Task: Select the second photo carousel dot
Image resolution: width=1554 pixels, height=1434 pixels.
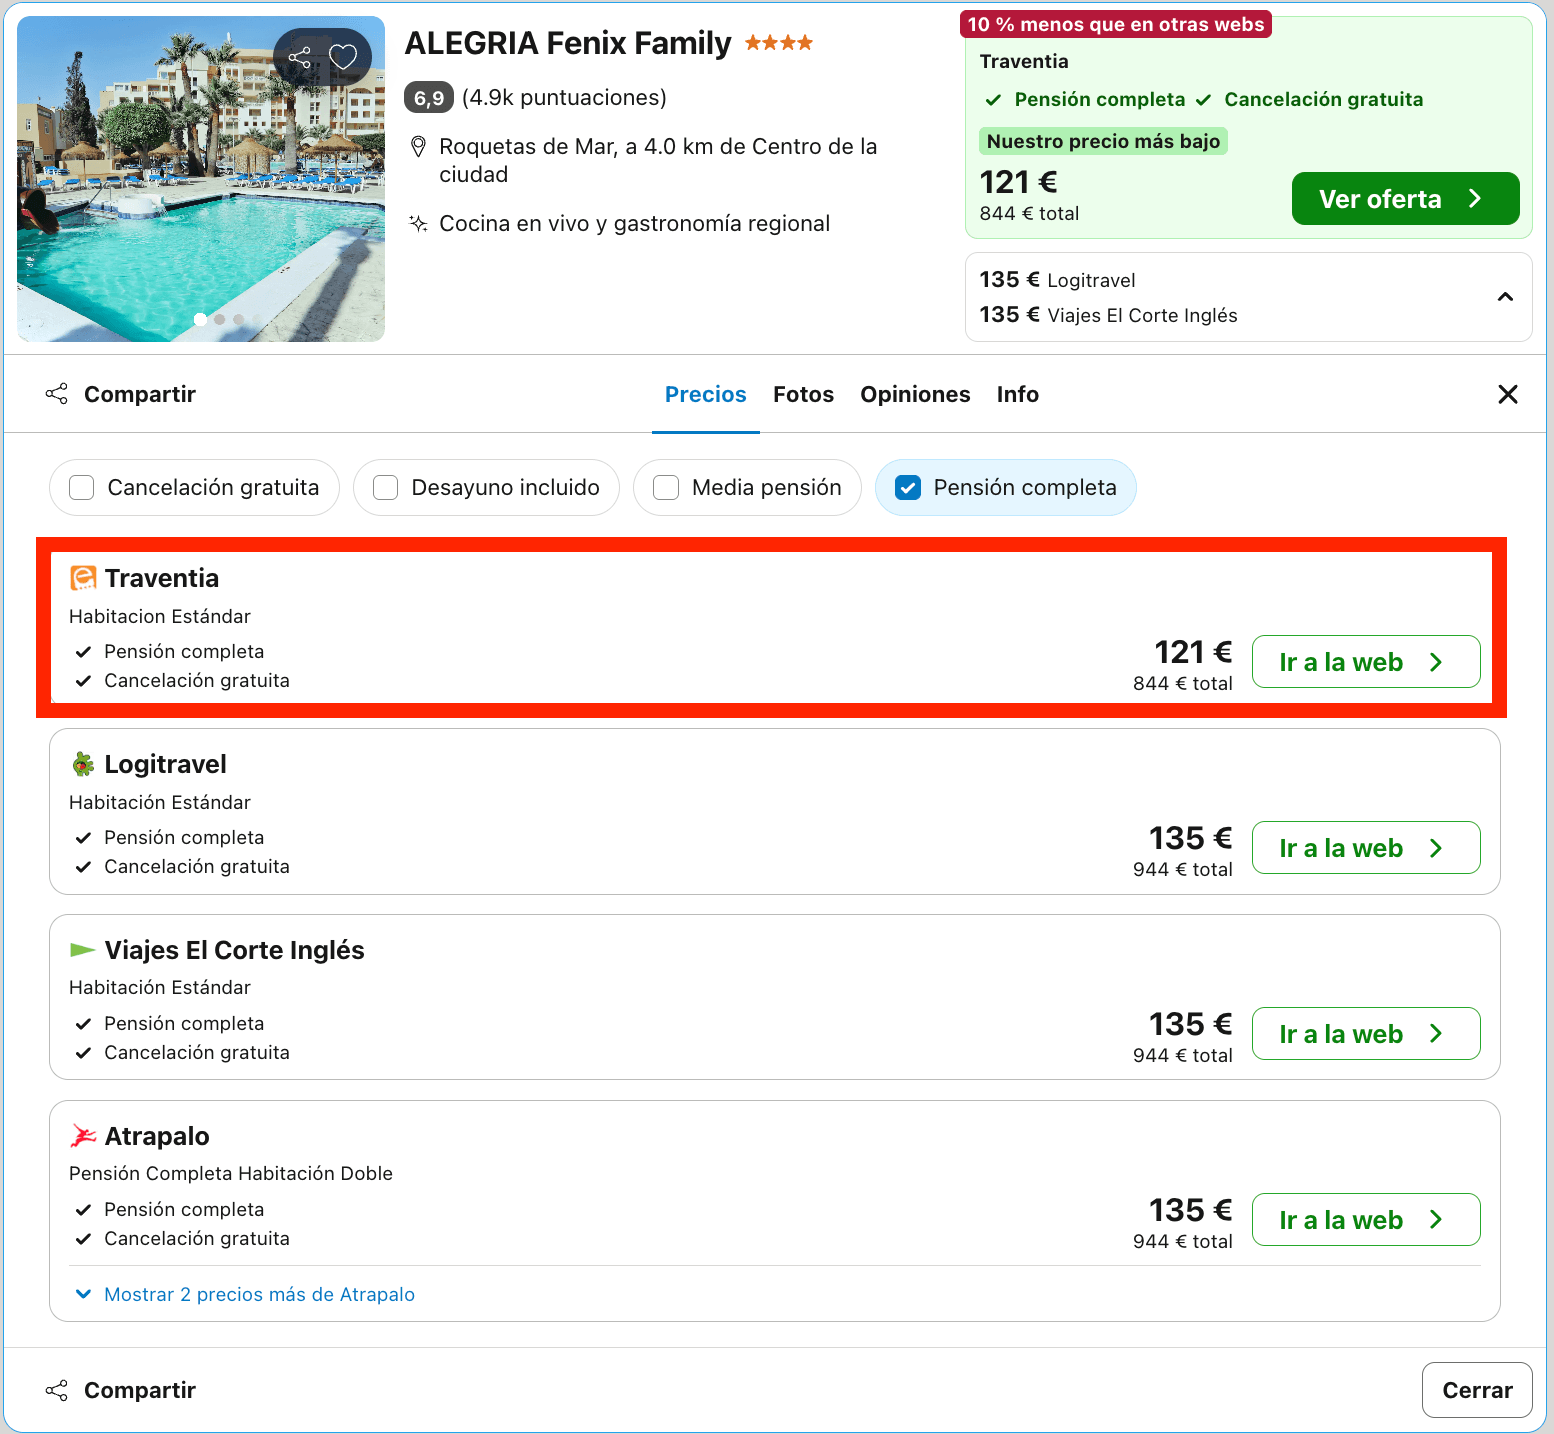Action: pos(219,320)
